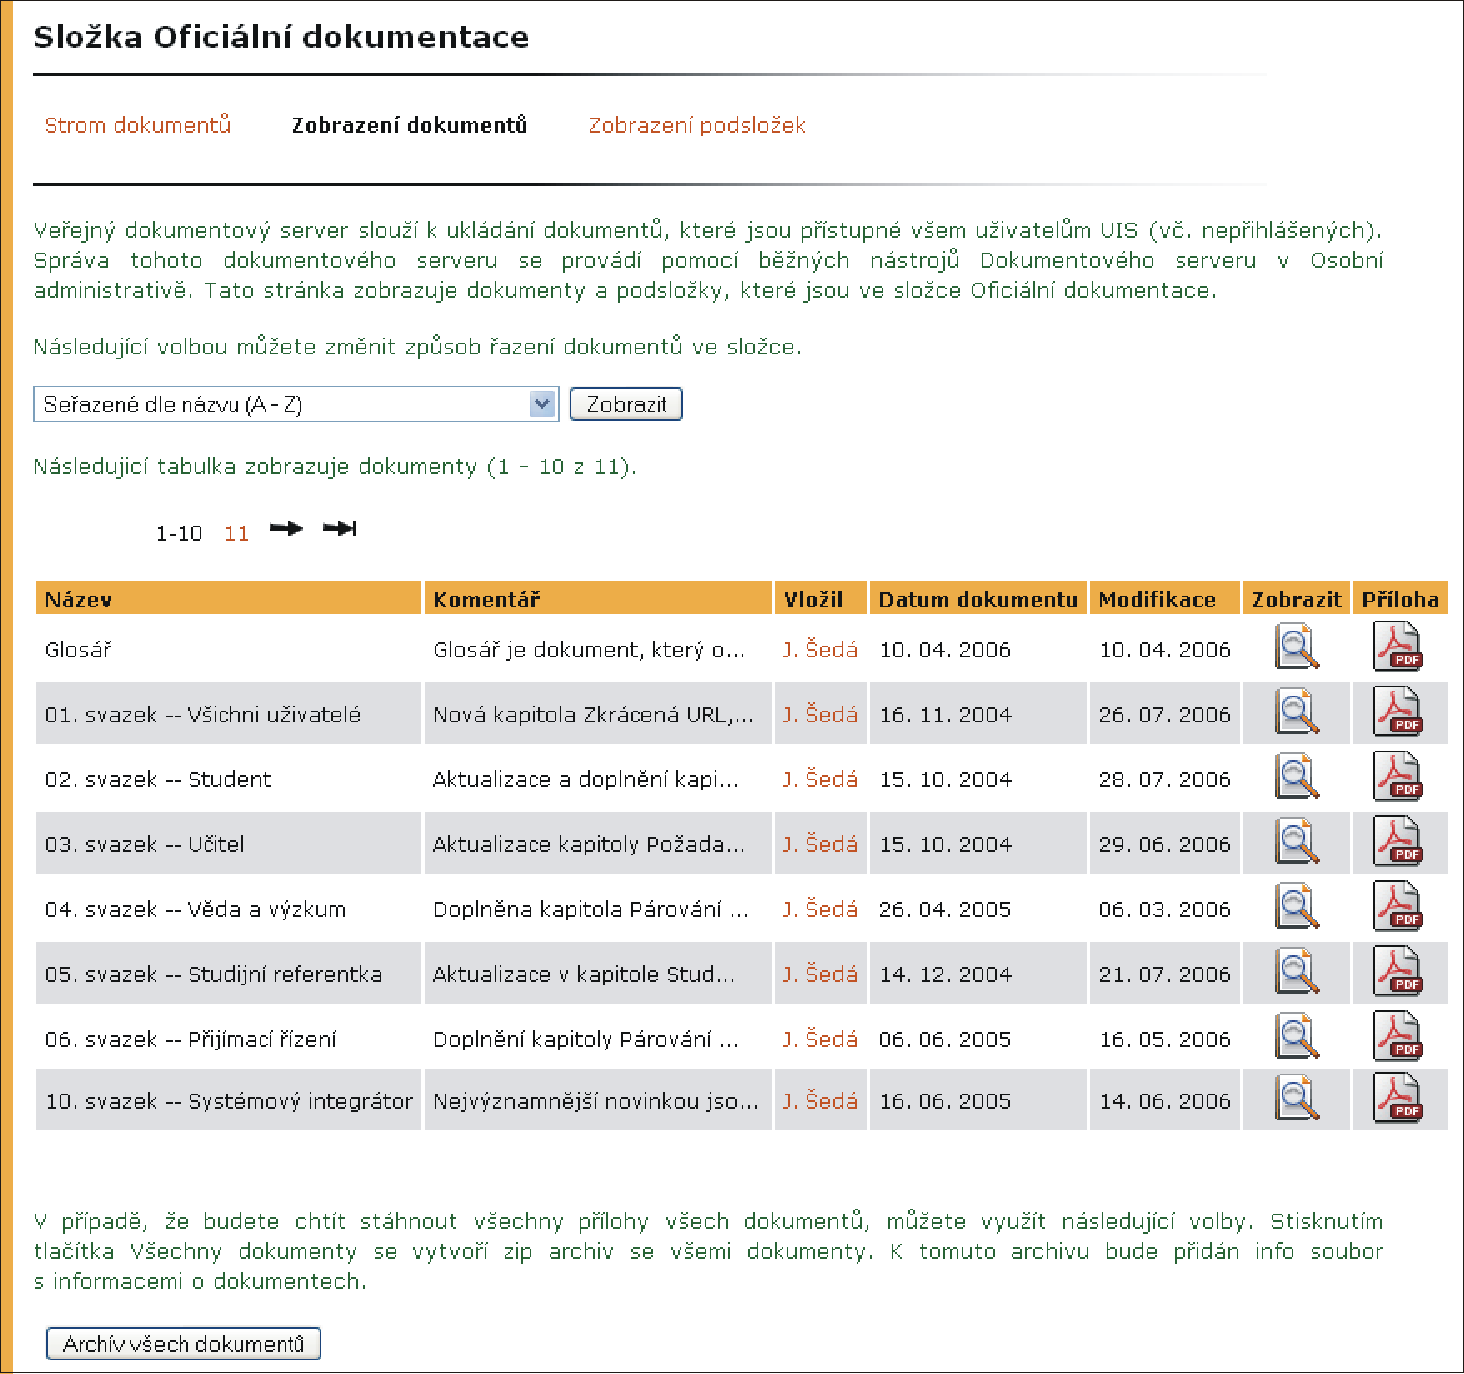
Task: Select 04. svazek -- Věda a výzkum name
Action: point(195,909)
